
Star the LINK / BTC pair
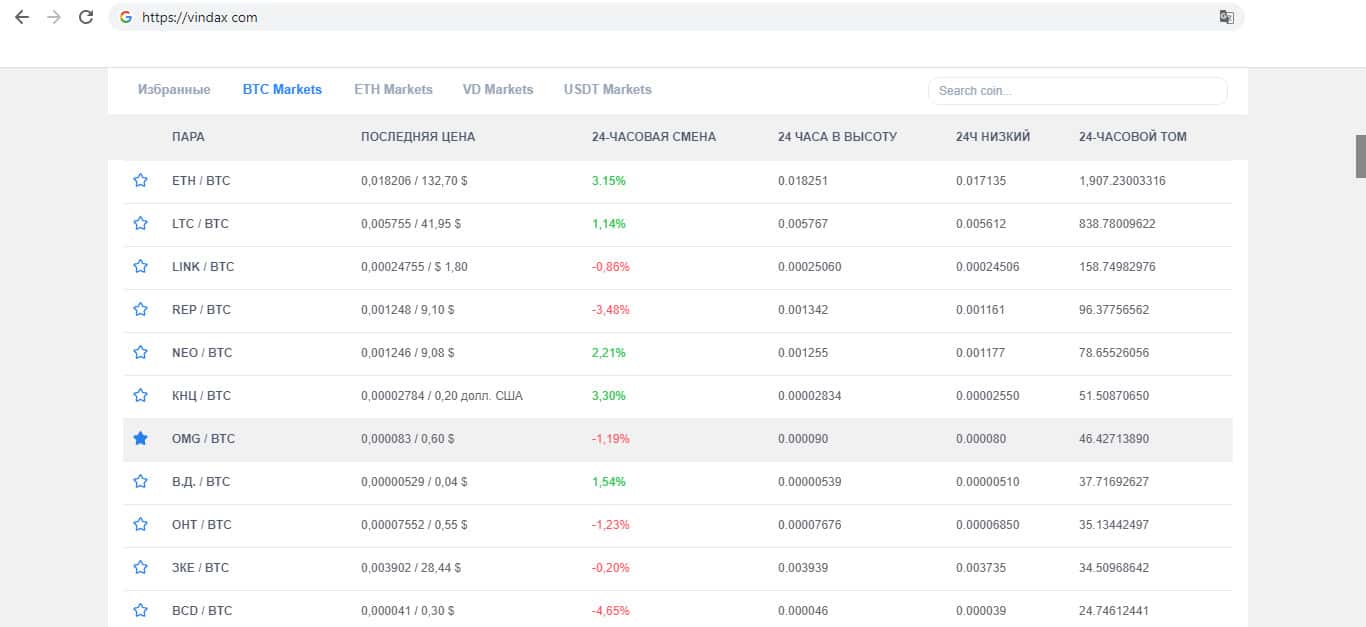pyautogui.click(x=140, y=267)
